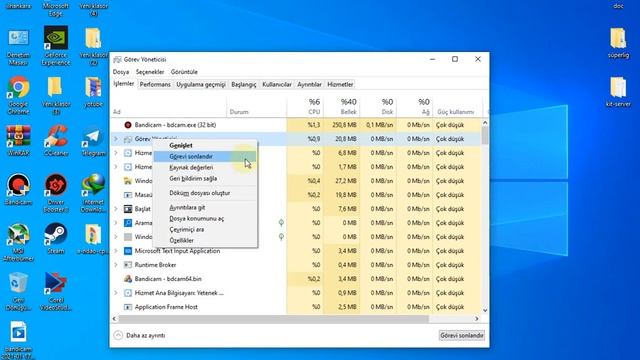The width and height of the screenshot is (640, 360).
Task: Choose Kaynak değerleri in context menu
Action: tap(205, 167)
